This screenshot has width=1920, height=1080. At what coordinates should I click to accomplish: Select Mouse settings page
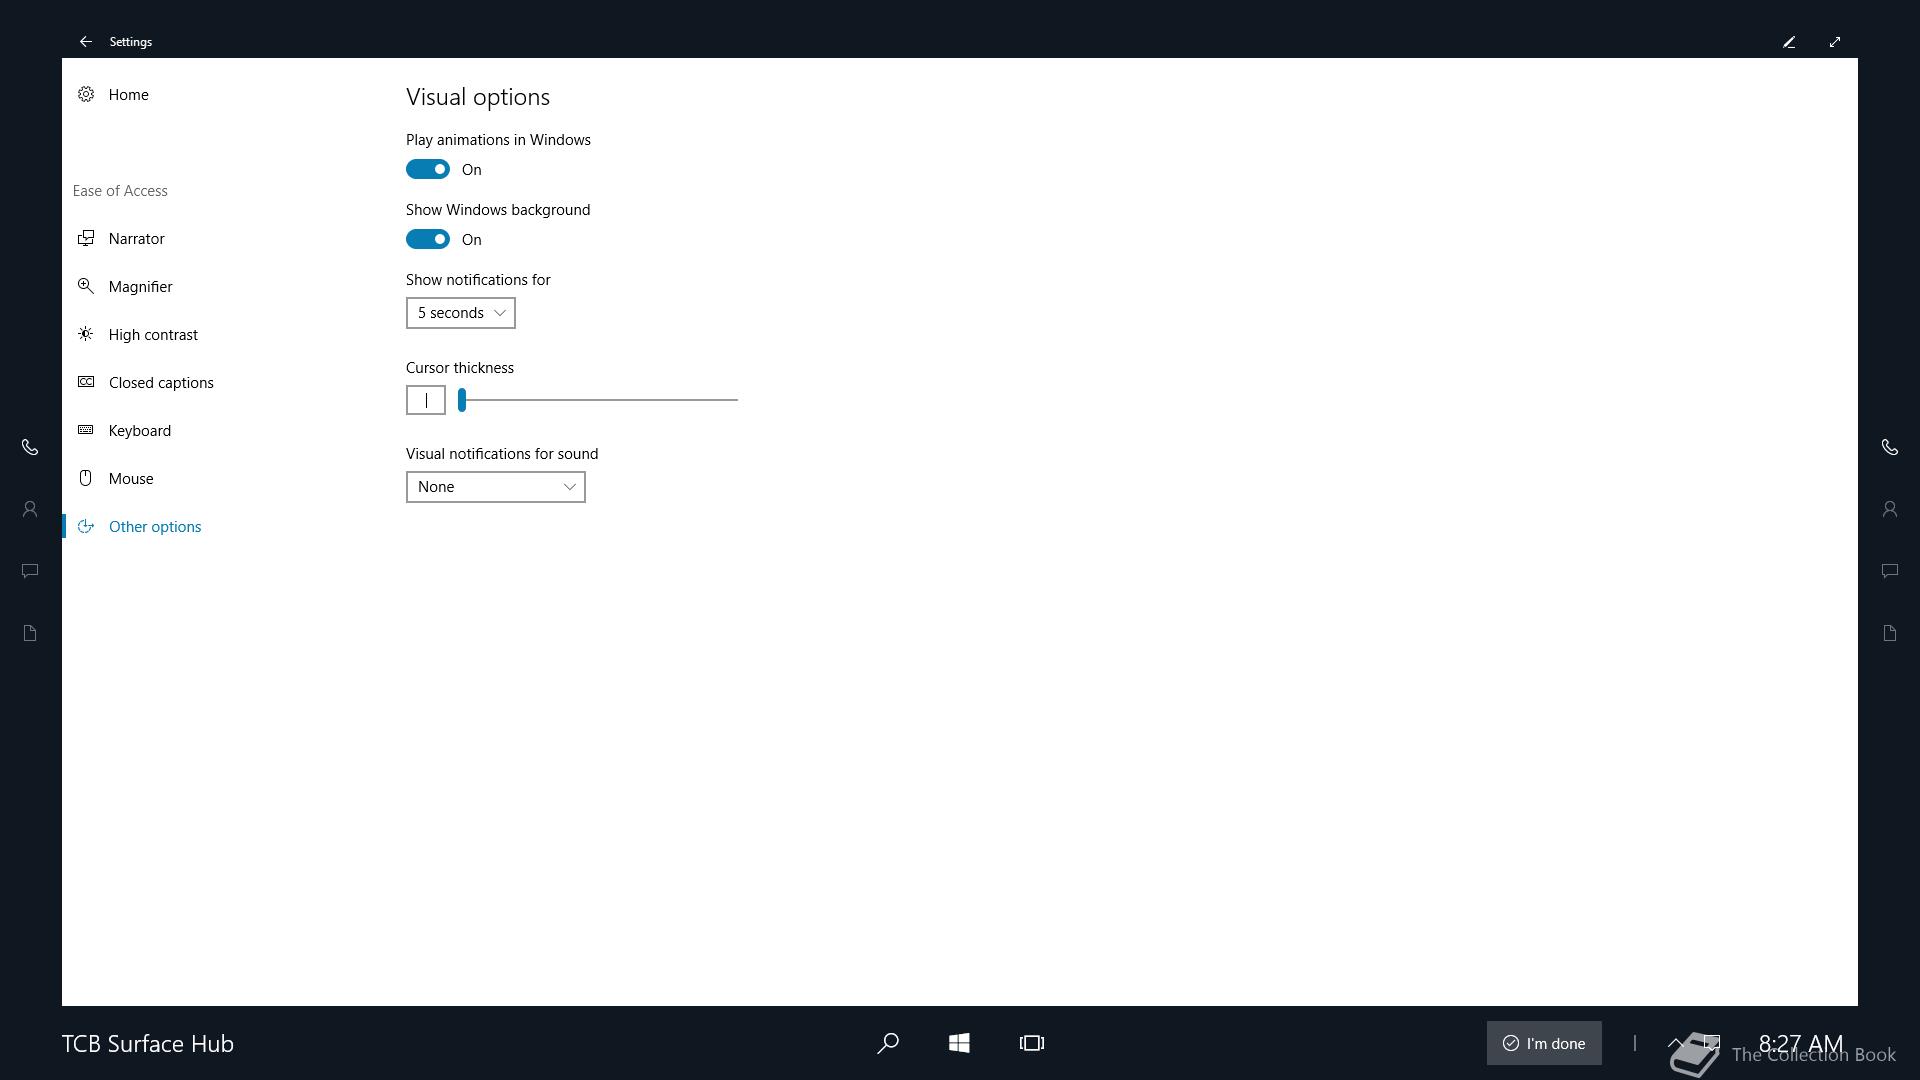click(x=131, y=478)
